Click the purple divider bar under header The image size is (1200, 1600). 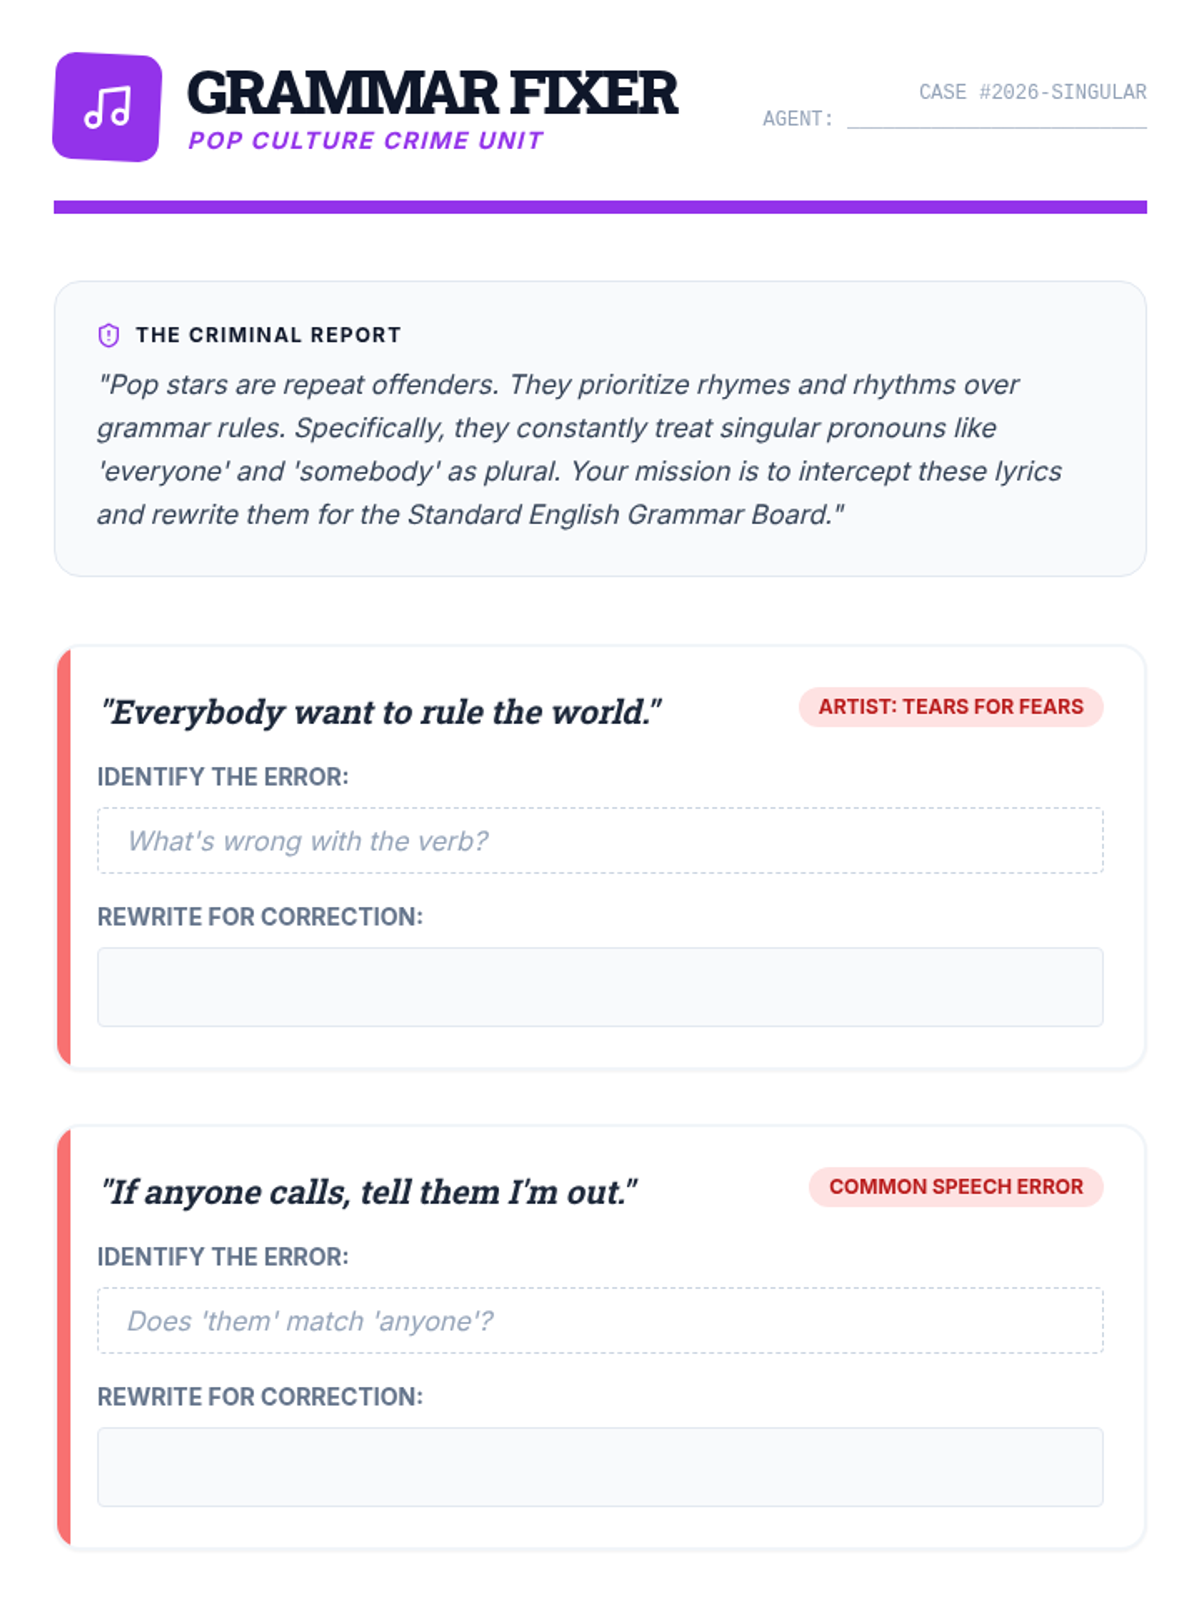(x=600, y=207)
